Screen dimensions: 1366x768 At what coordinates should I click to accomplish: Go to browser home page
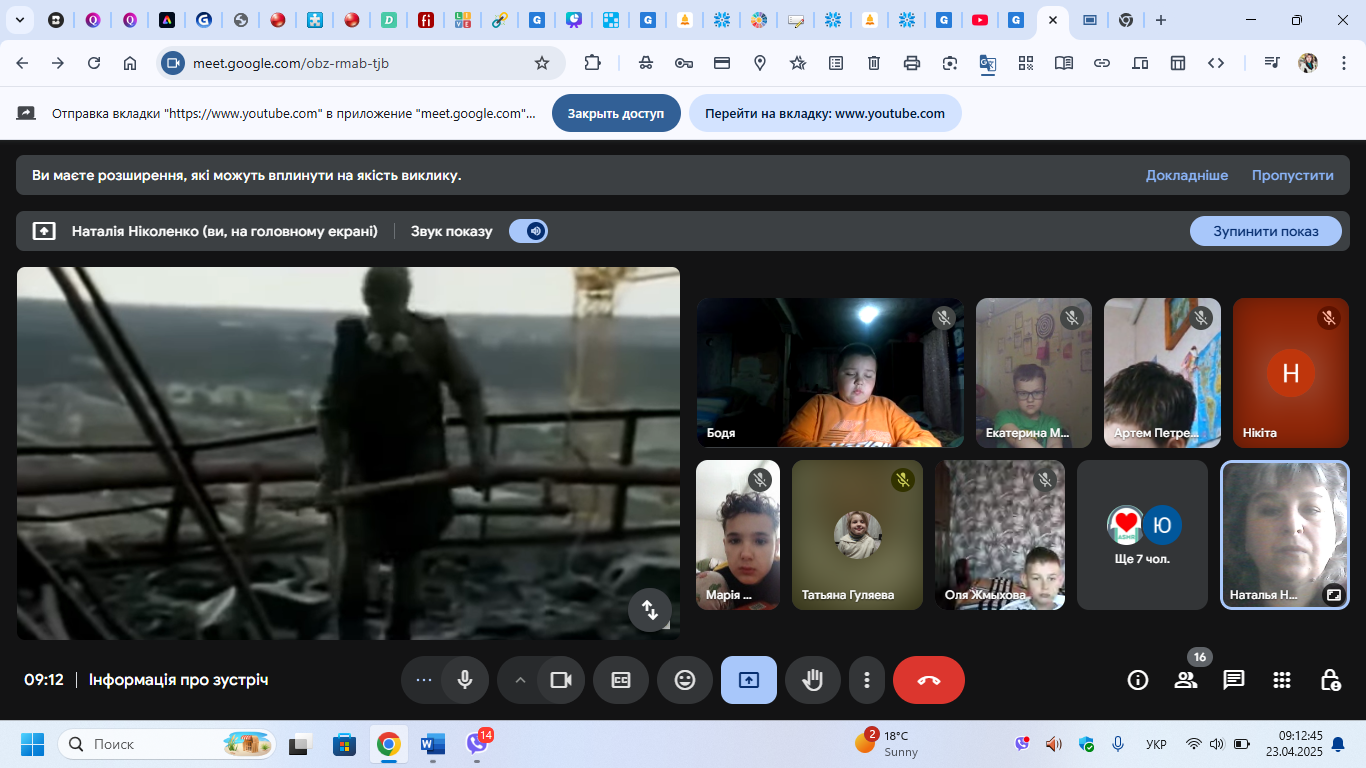130,63
